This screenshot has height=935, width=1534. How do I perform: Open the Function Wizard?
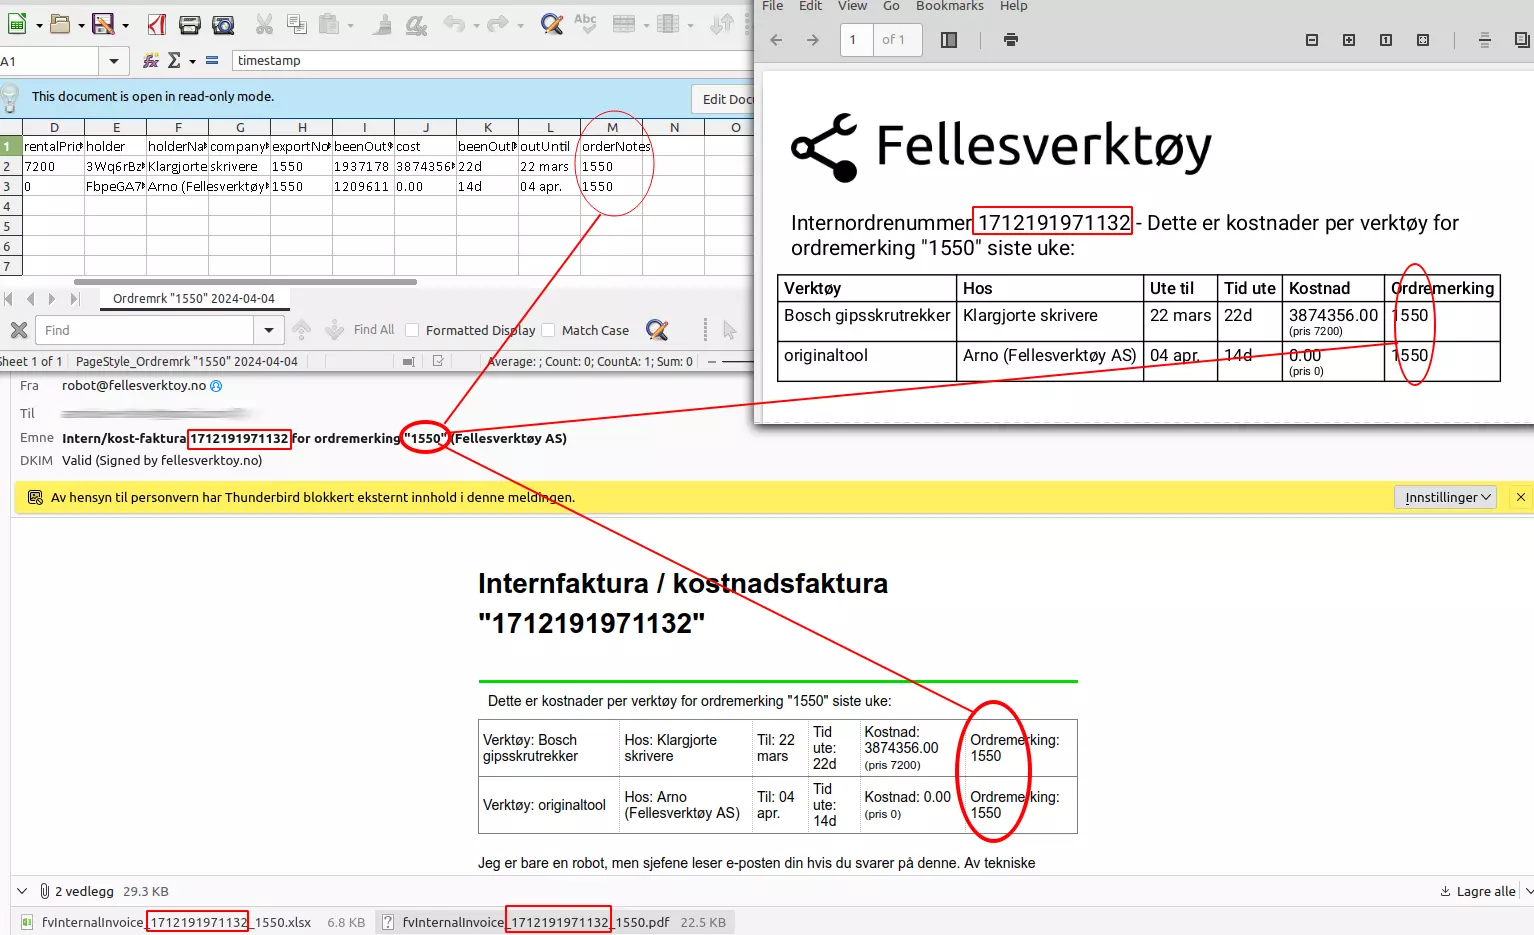149,60
